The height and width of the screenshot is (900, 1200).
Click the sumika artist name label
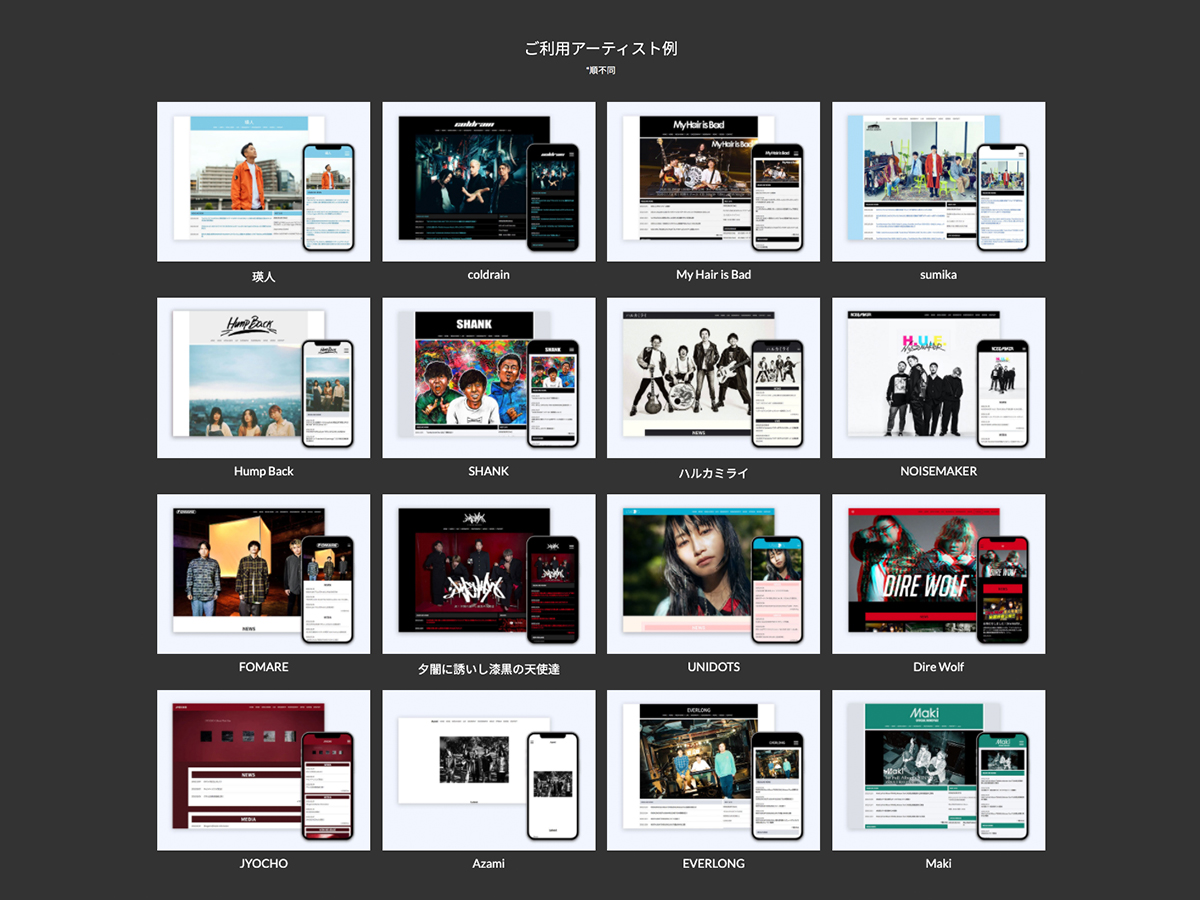(939, 274)
